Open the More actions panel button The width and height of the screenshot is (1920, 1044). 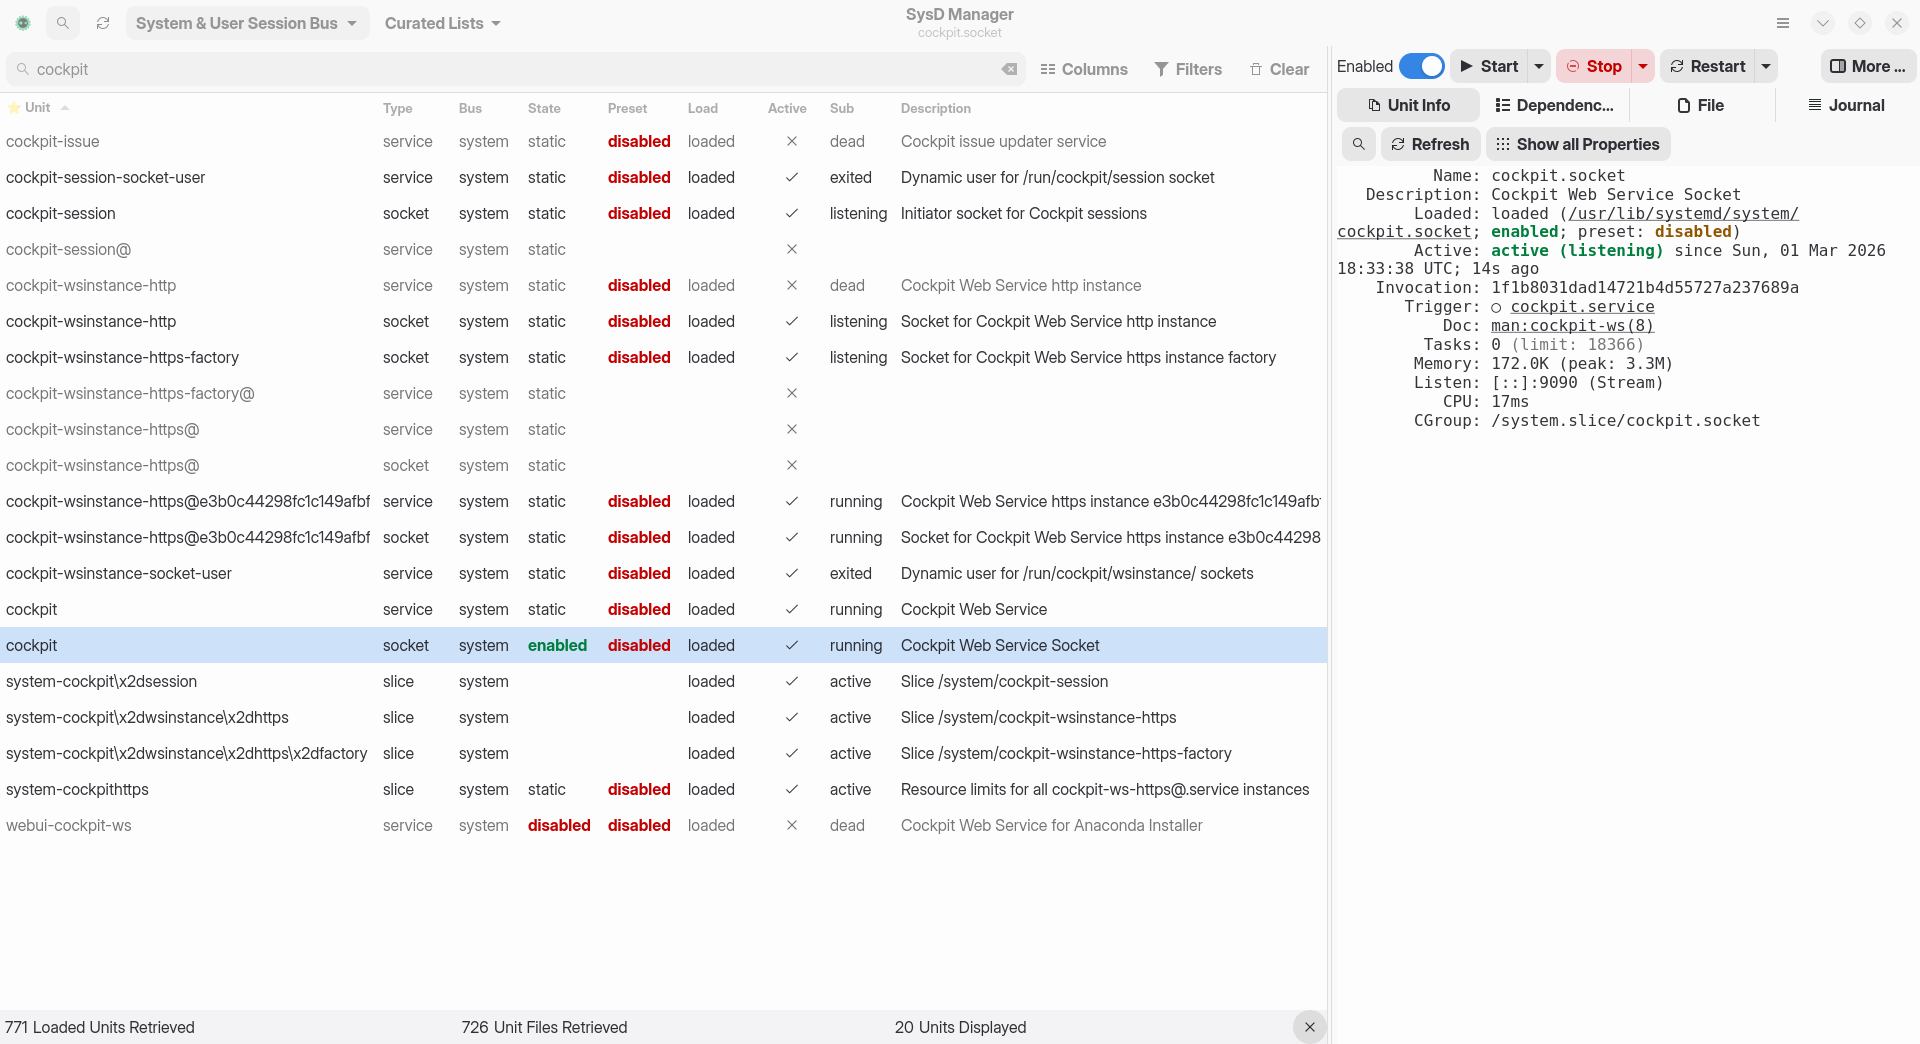click(1867, 66)
